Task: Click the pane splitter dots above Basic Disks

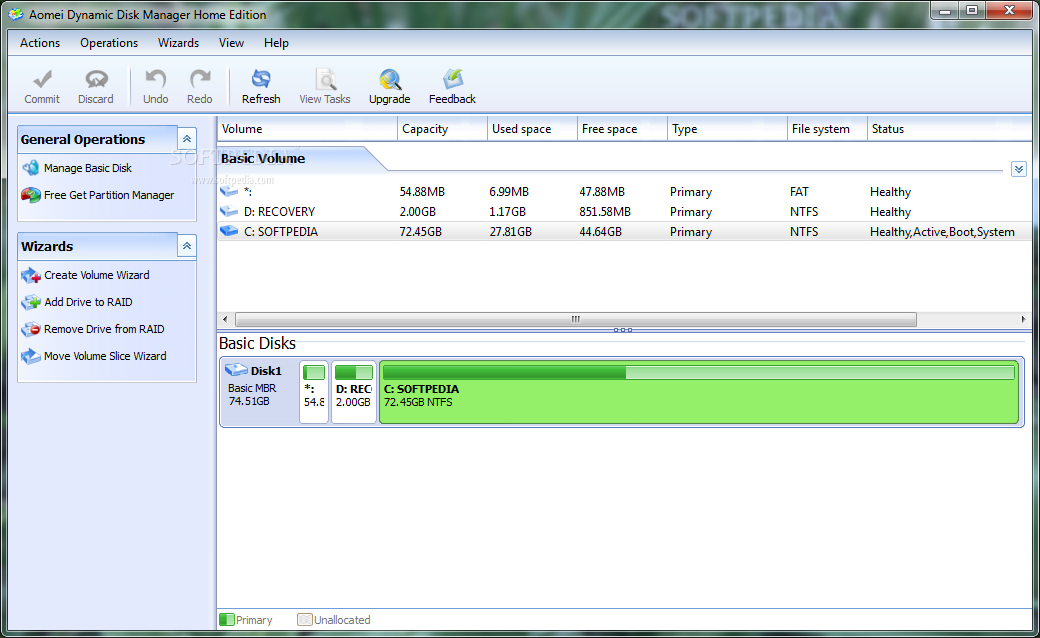Action: point(623,330)
